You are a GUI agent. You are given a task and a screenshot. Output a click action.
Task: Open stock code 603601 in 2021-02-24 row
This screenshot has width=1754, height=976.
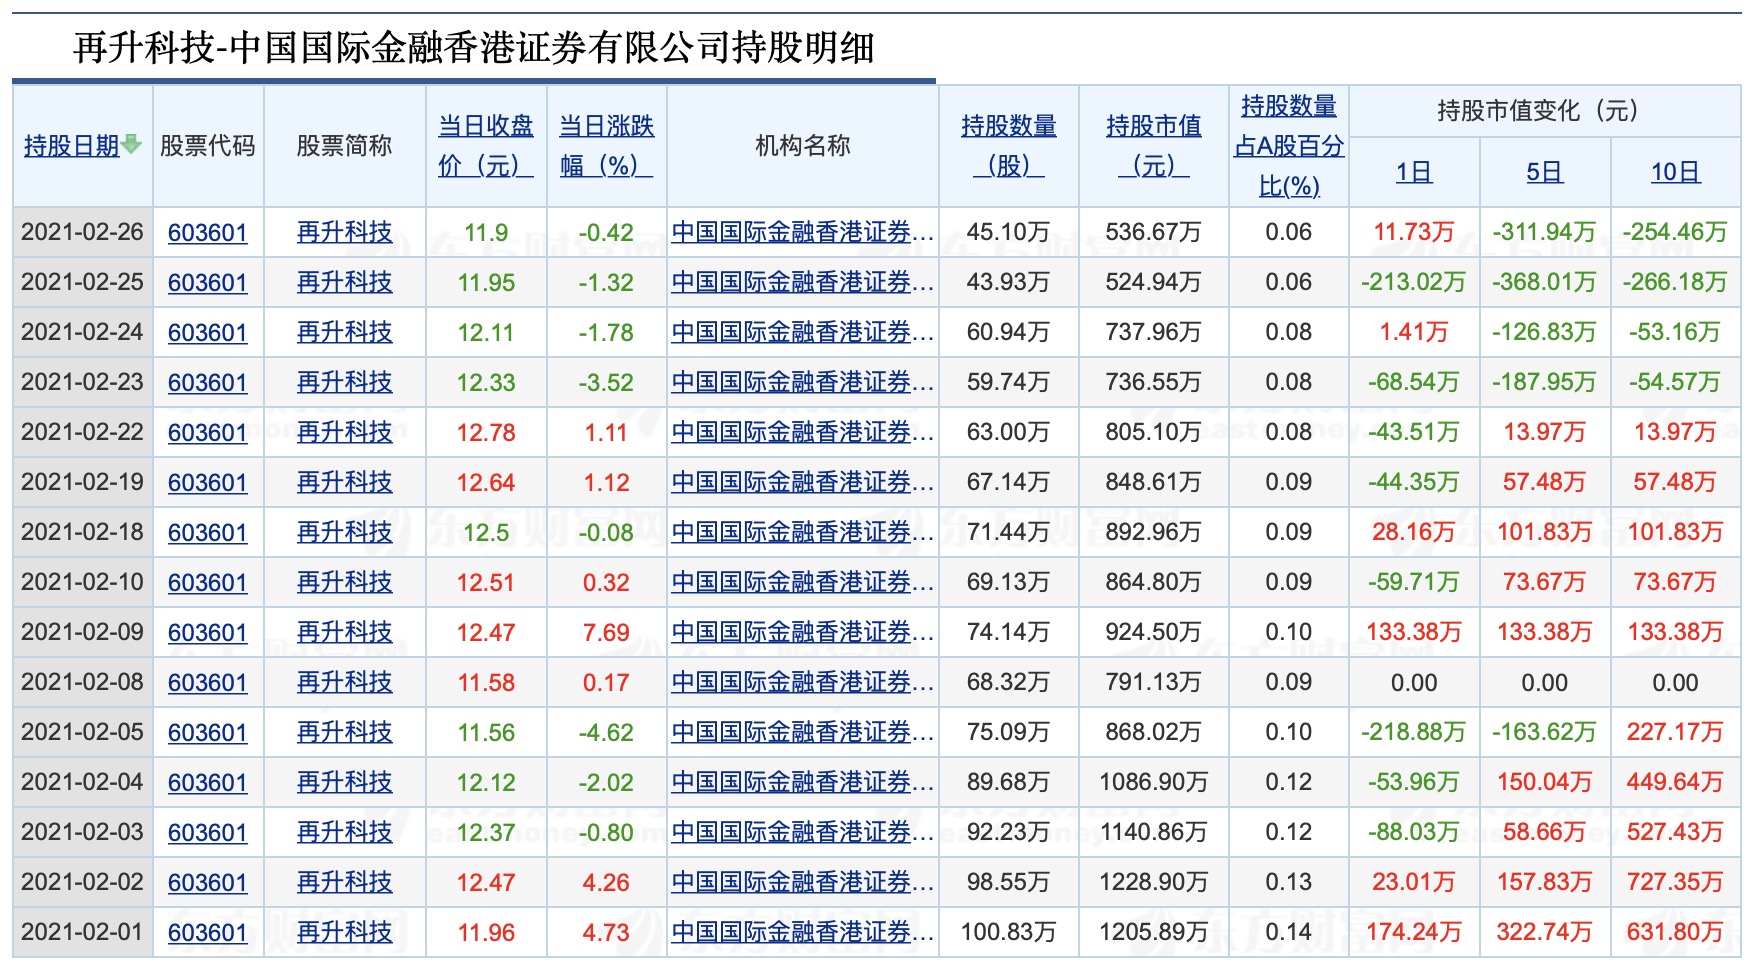(x=207, y=333)
